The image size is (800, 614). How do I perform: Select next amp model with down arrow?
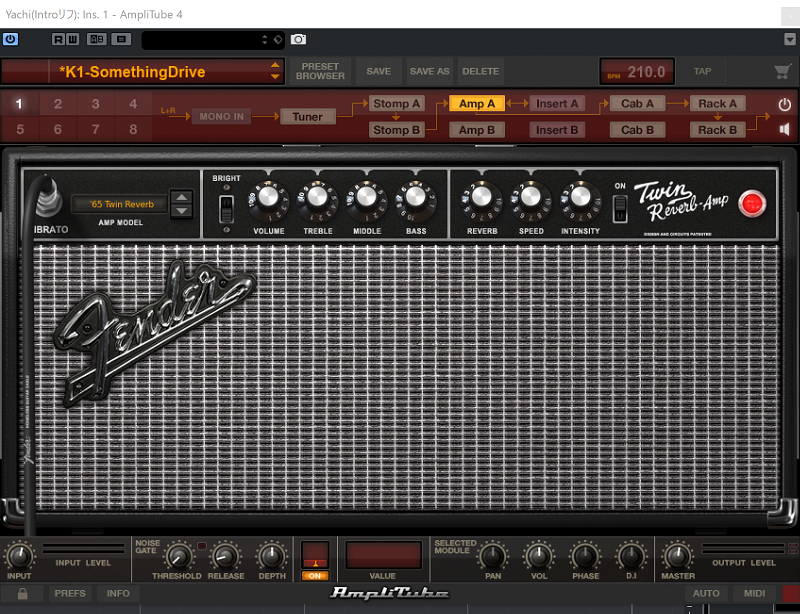tap(182, 211)
